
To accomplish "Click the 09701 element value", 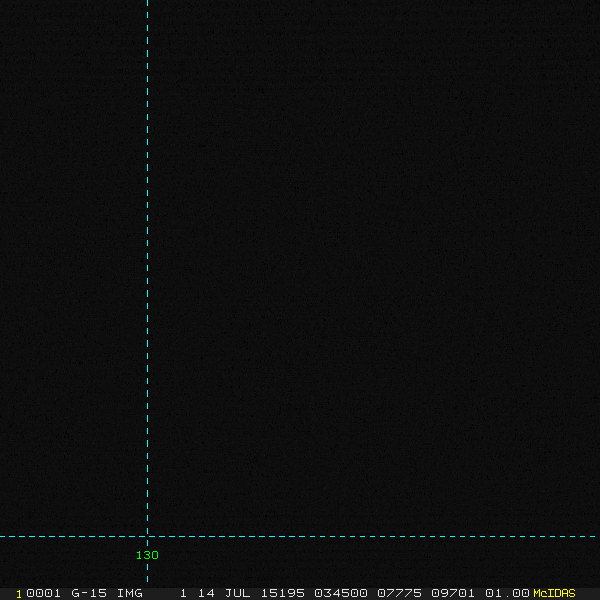I will pyautogui.click(x=453, y=593).
